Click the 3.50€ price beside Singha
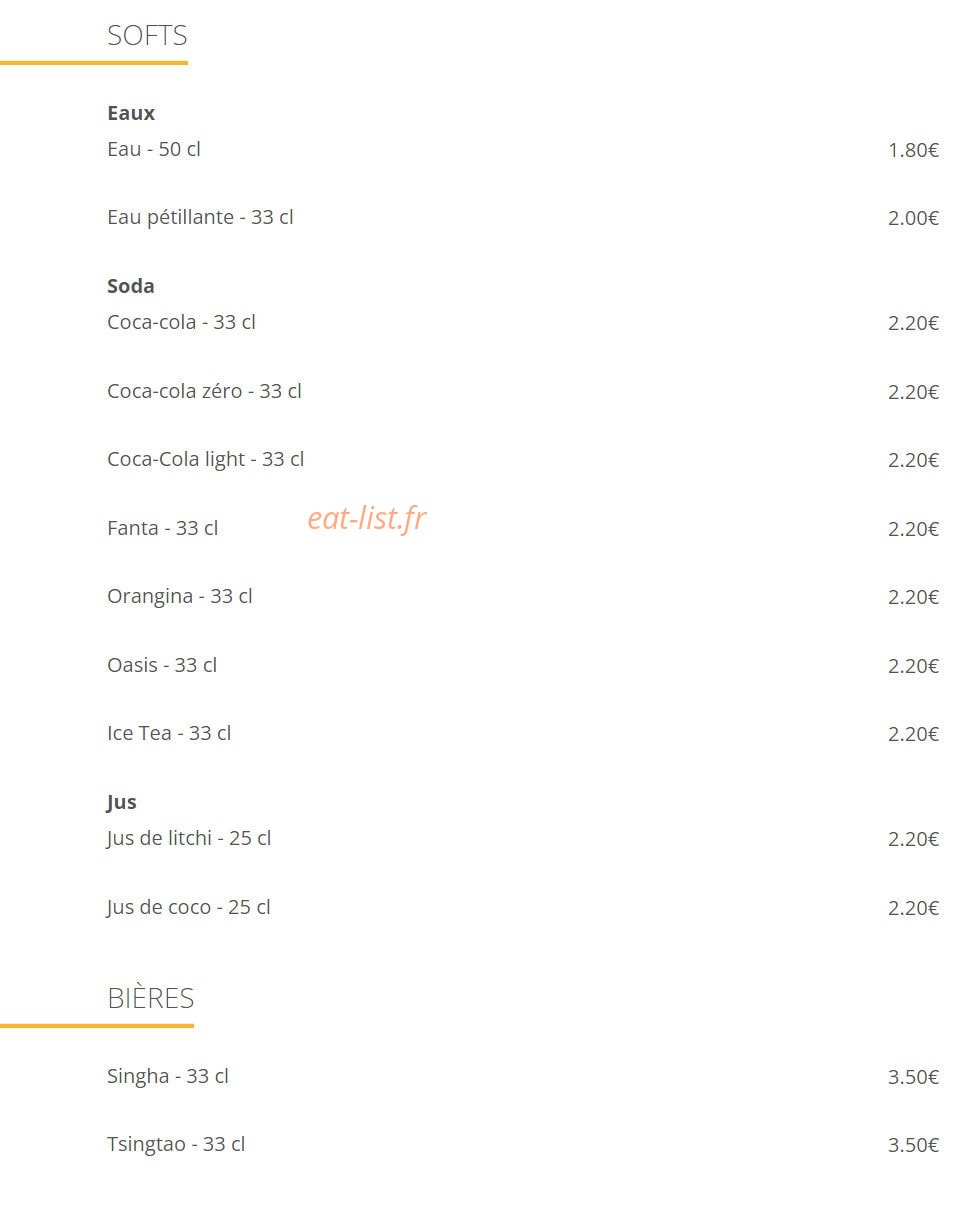The width and height of the screenshot is (970, 1217). pyautogui.click(x=913, y=1077)
